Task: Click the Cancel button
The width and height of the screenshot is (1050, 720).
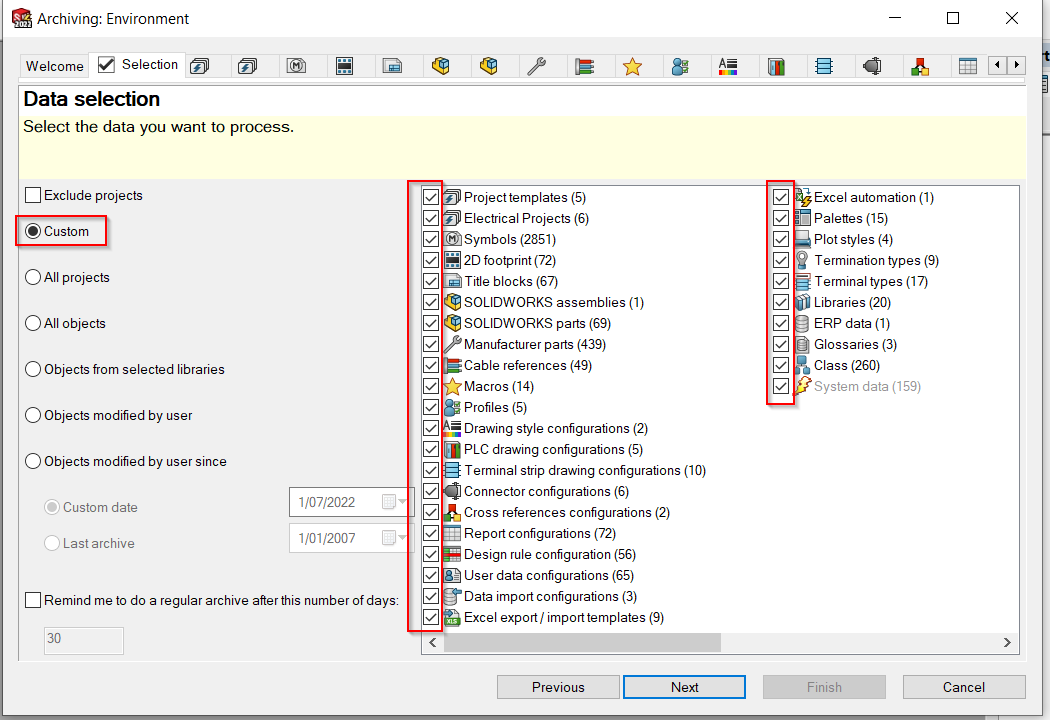Action: click(963, 687)
